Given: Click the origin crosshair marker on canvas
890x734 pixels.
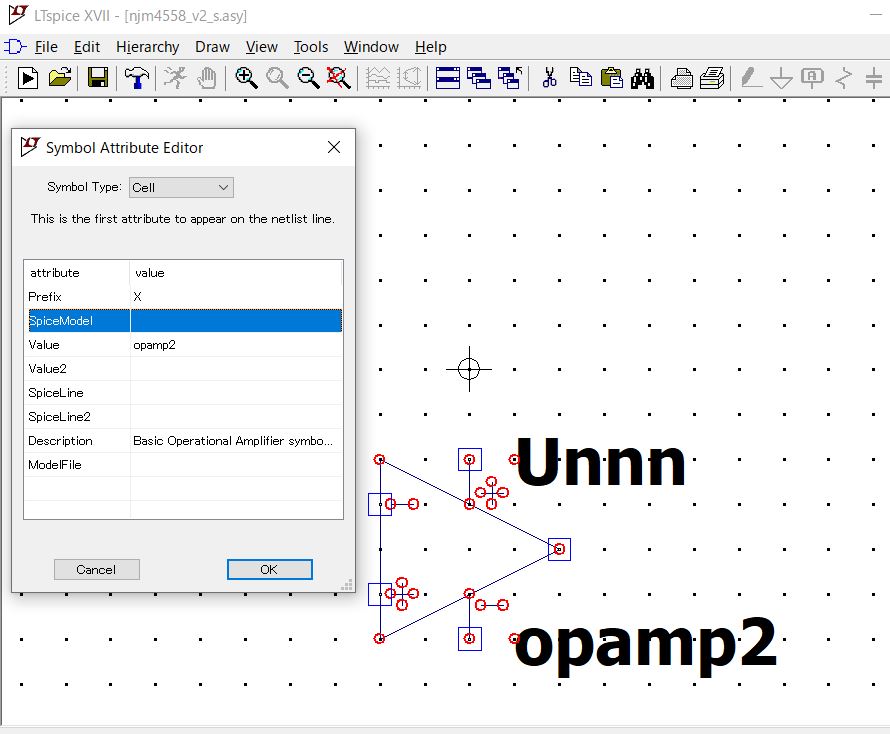Looking at the screenshot, I should [x=469, y=369].
